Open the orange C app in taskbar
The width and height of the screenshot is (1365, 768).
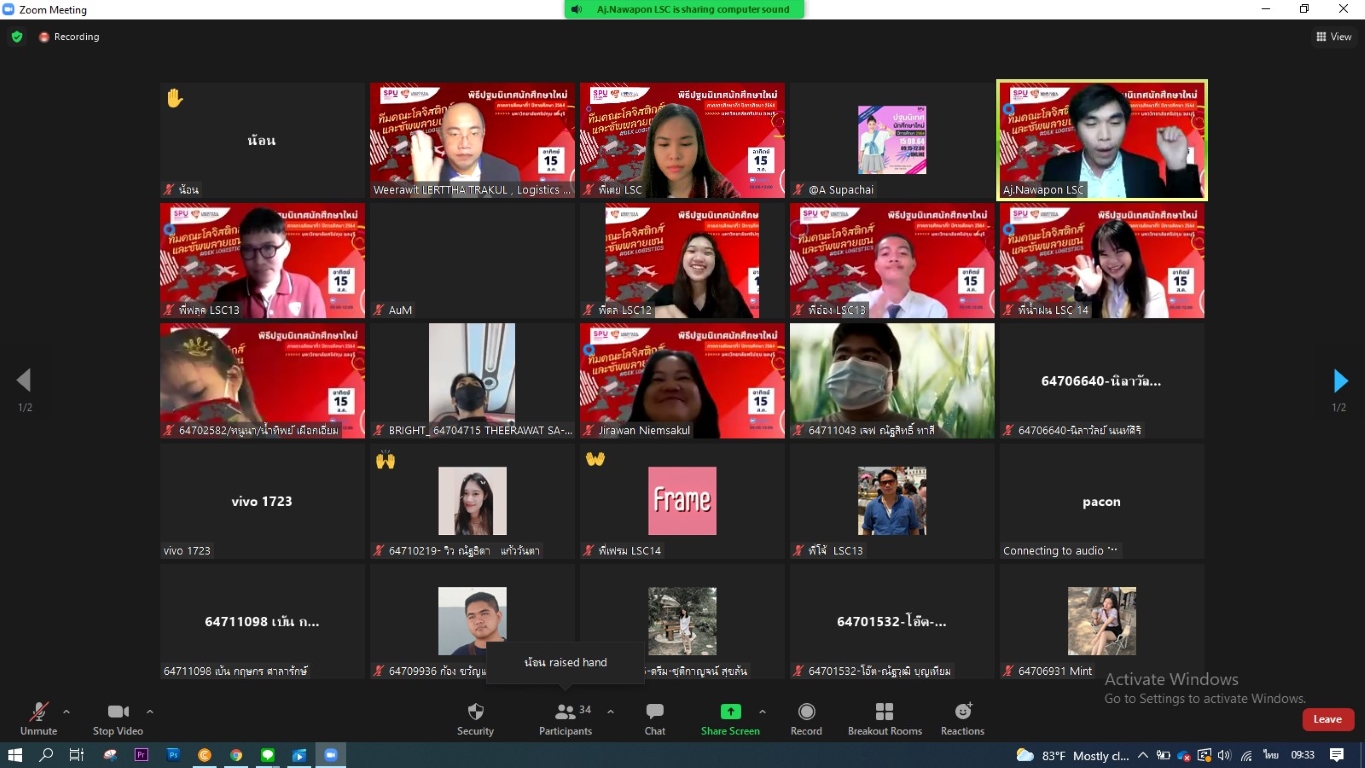(205, 755)
